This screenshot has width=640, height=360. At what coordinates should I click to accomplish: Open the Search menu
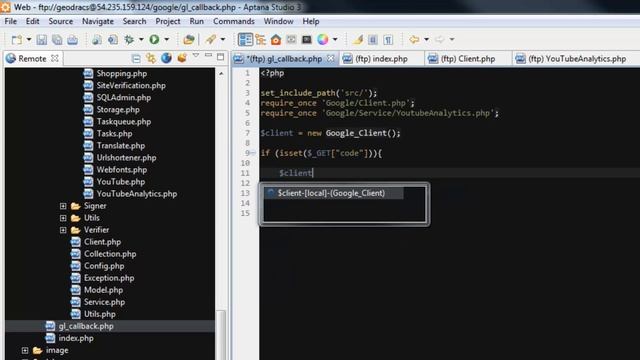click(134, 21)
